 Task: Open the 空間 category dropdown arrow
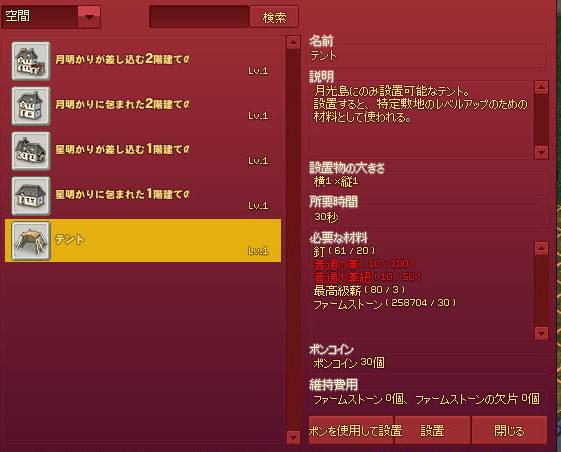pos(89,17)
